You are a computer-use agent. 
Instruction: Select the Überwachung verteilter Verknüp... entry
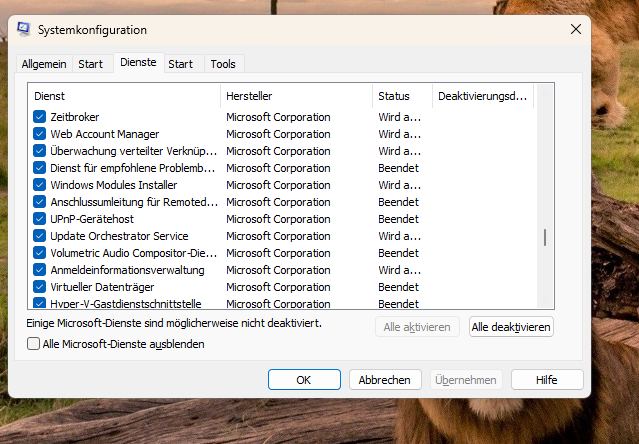click(x=133, y=151)
